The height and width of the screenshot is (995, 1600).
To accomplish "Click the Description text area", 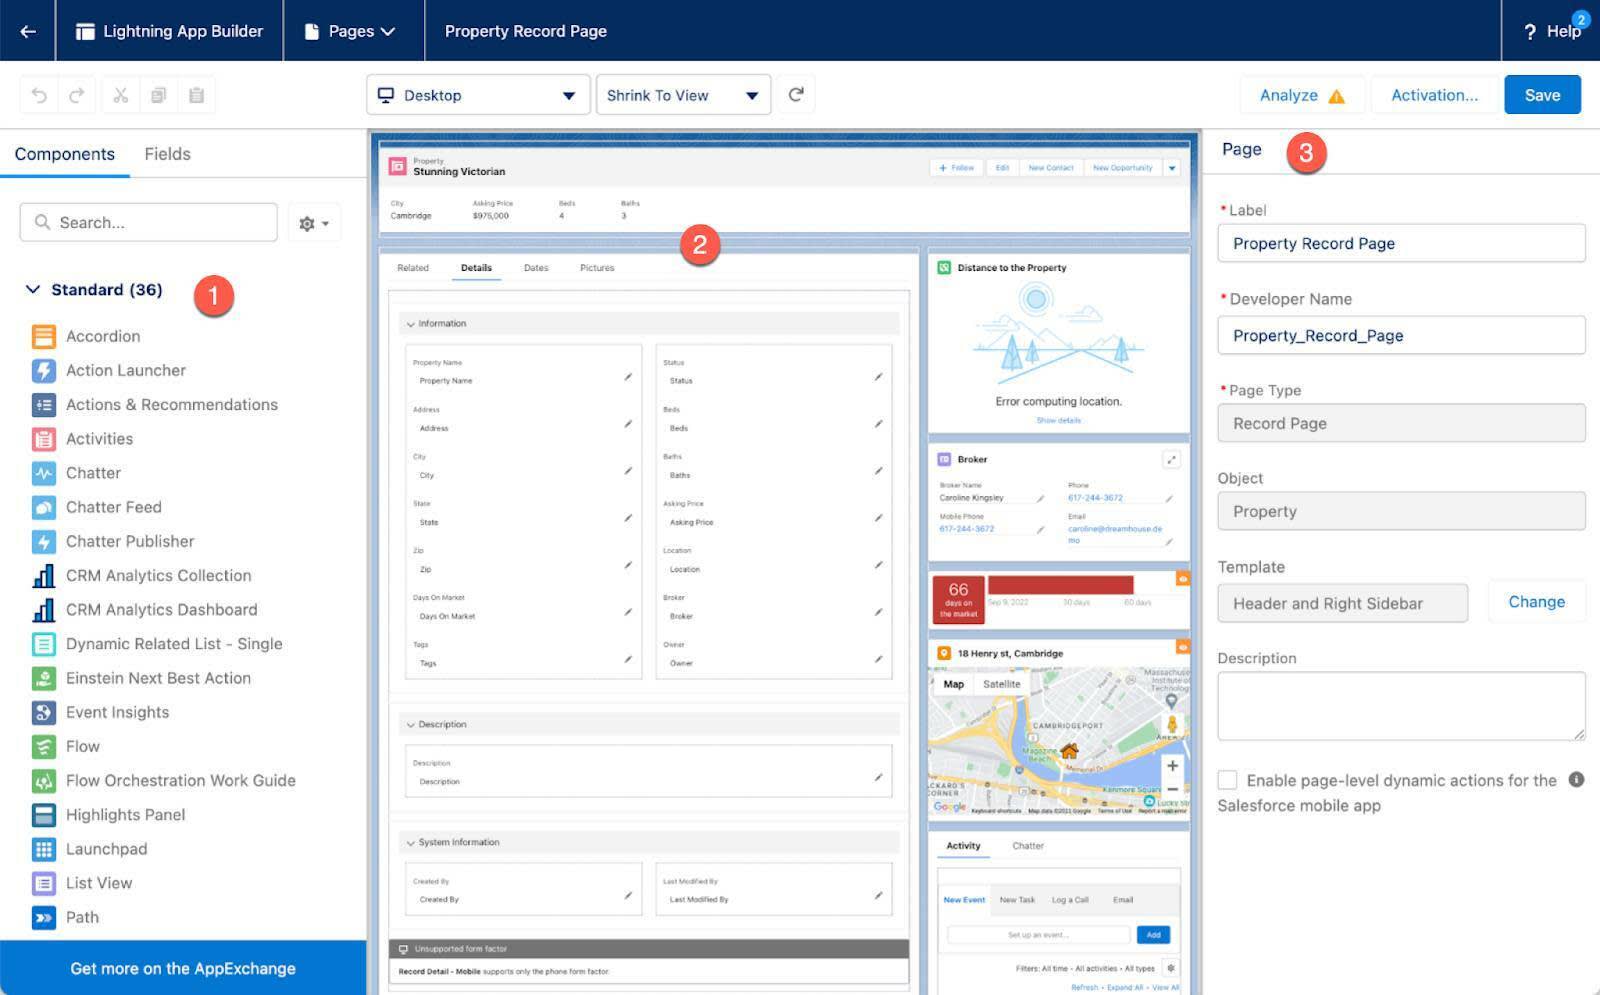I will [1401, 706].
